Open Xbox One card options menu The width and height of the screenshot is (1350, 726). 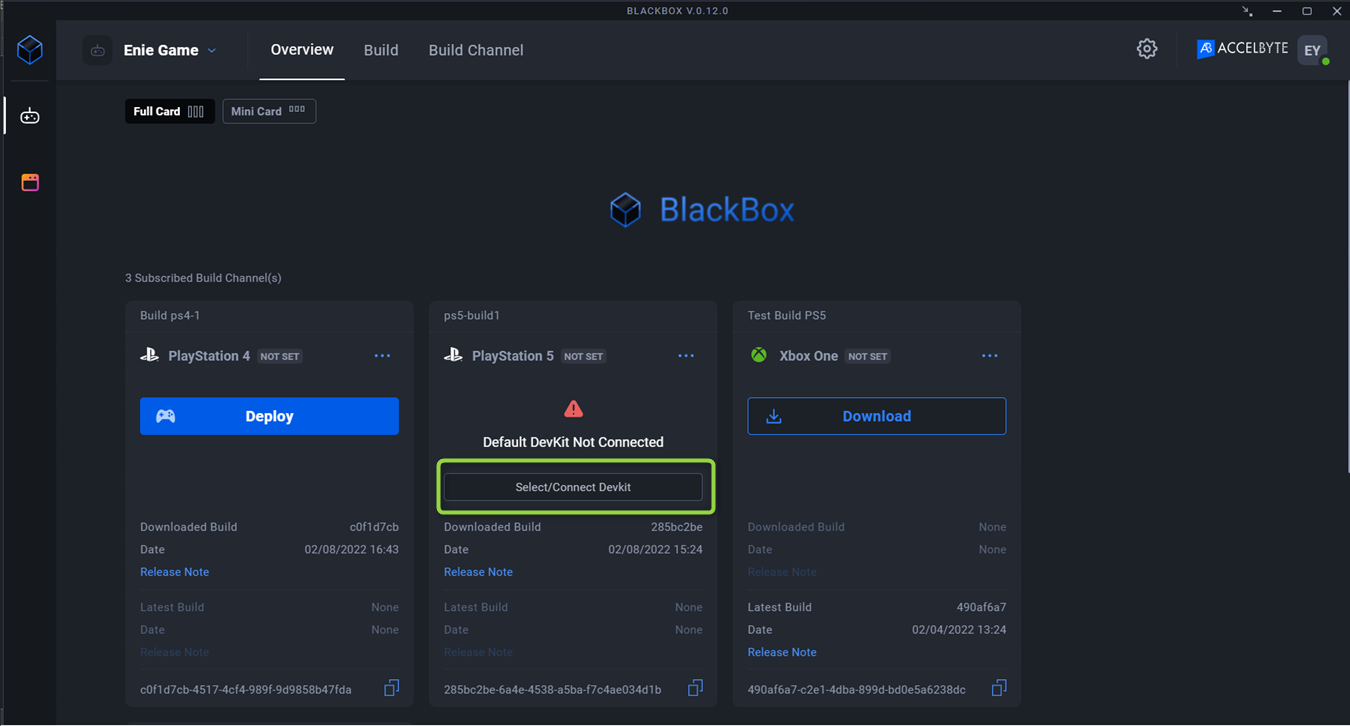click(990, 356)
